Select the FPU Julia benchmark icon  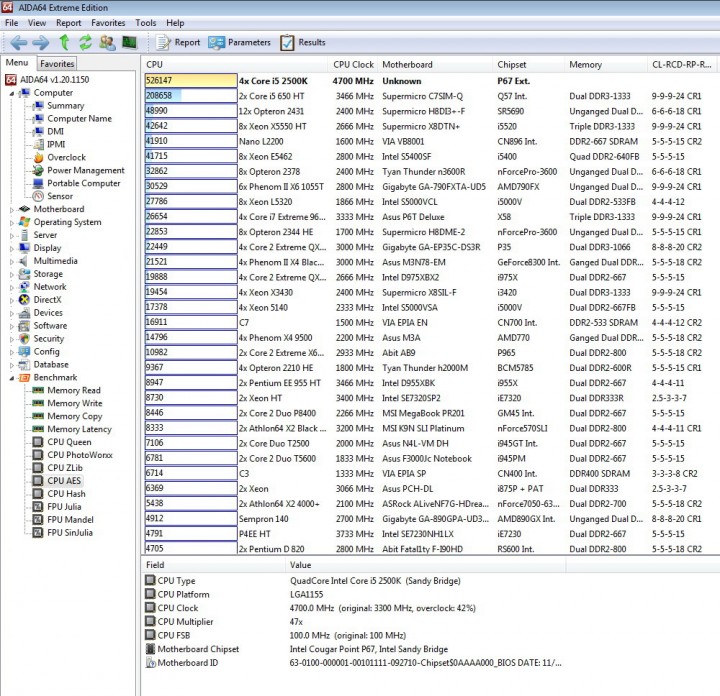tap(39, 507)
